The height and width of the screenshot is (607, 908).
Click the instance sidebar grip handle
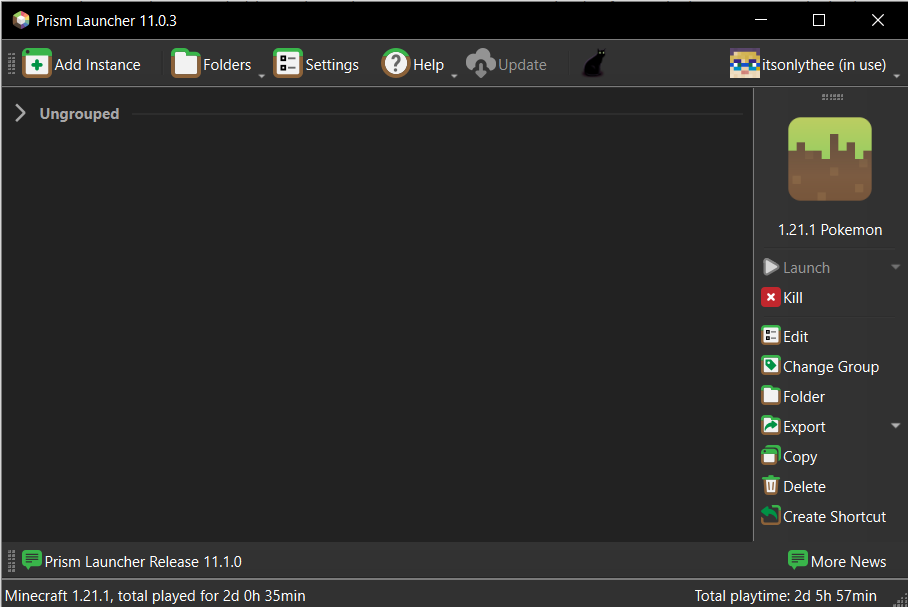click(832, 97)
